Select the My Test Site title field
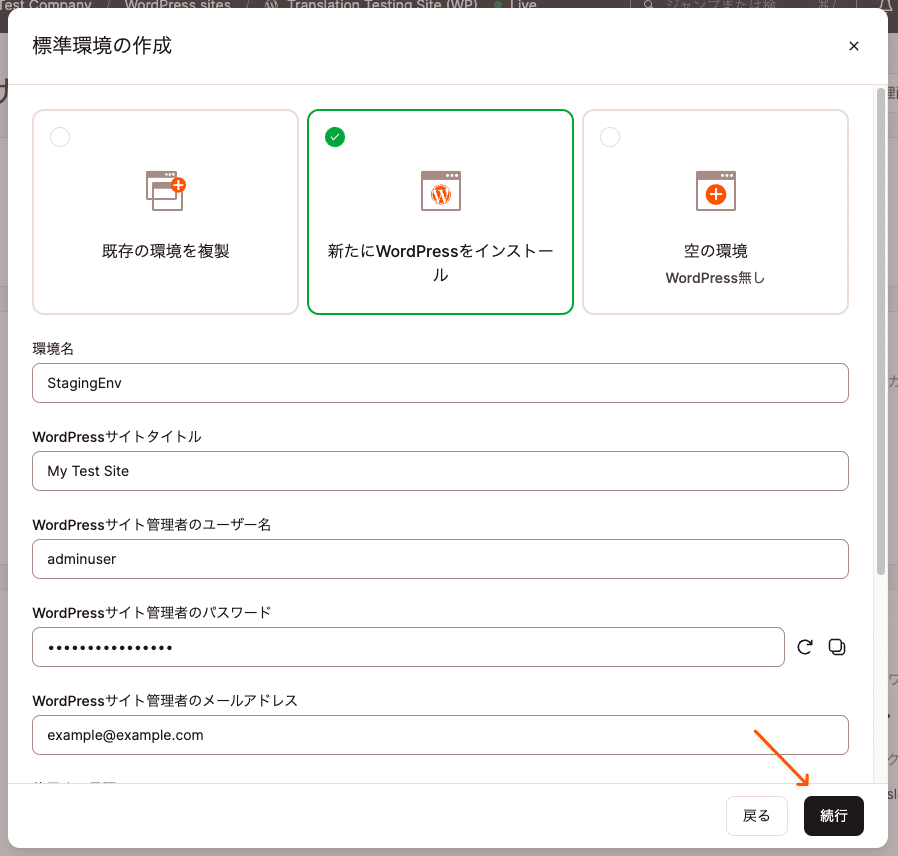 pos(440,471)
